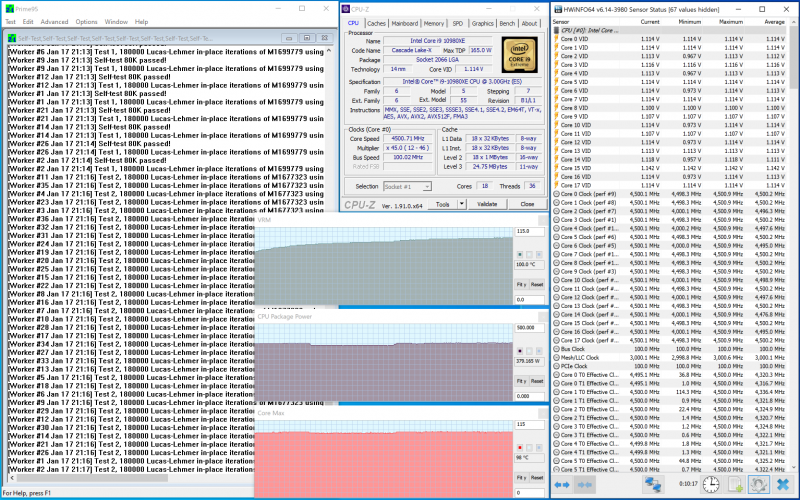
Task: Click the CPU Package Power maximum field 500.000
Action: point(530,328)
